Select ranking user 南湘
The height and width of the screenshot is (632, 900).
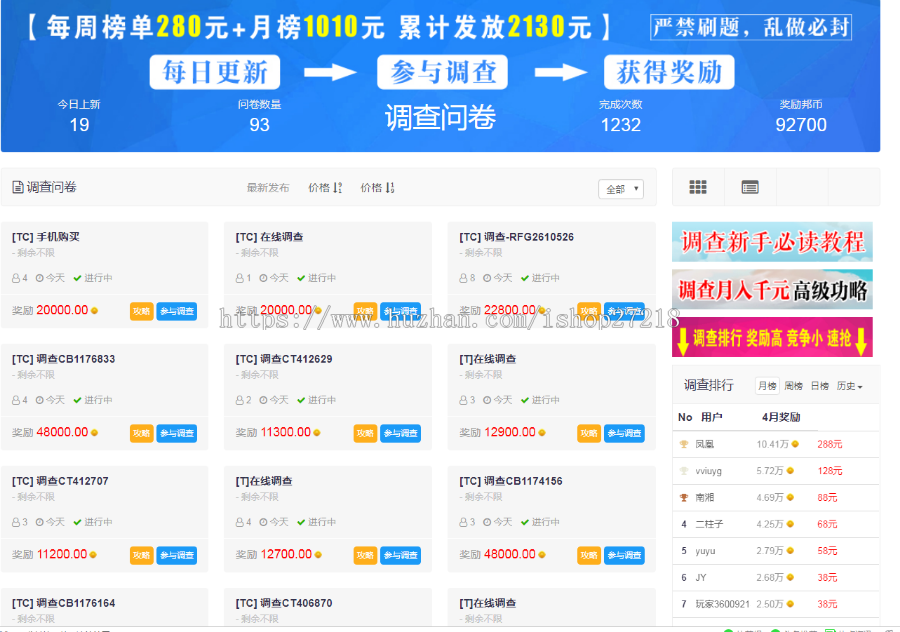coord(705,498)
